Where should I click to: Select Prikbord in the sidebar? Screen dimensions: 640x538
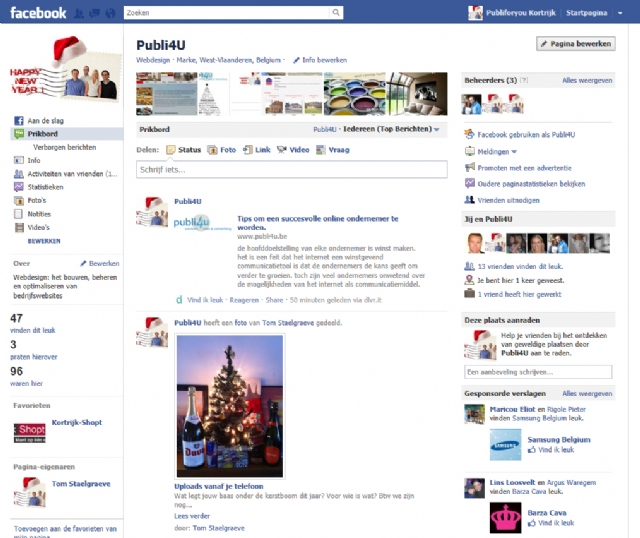point(67,134)
